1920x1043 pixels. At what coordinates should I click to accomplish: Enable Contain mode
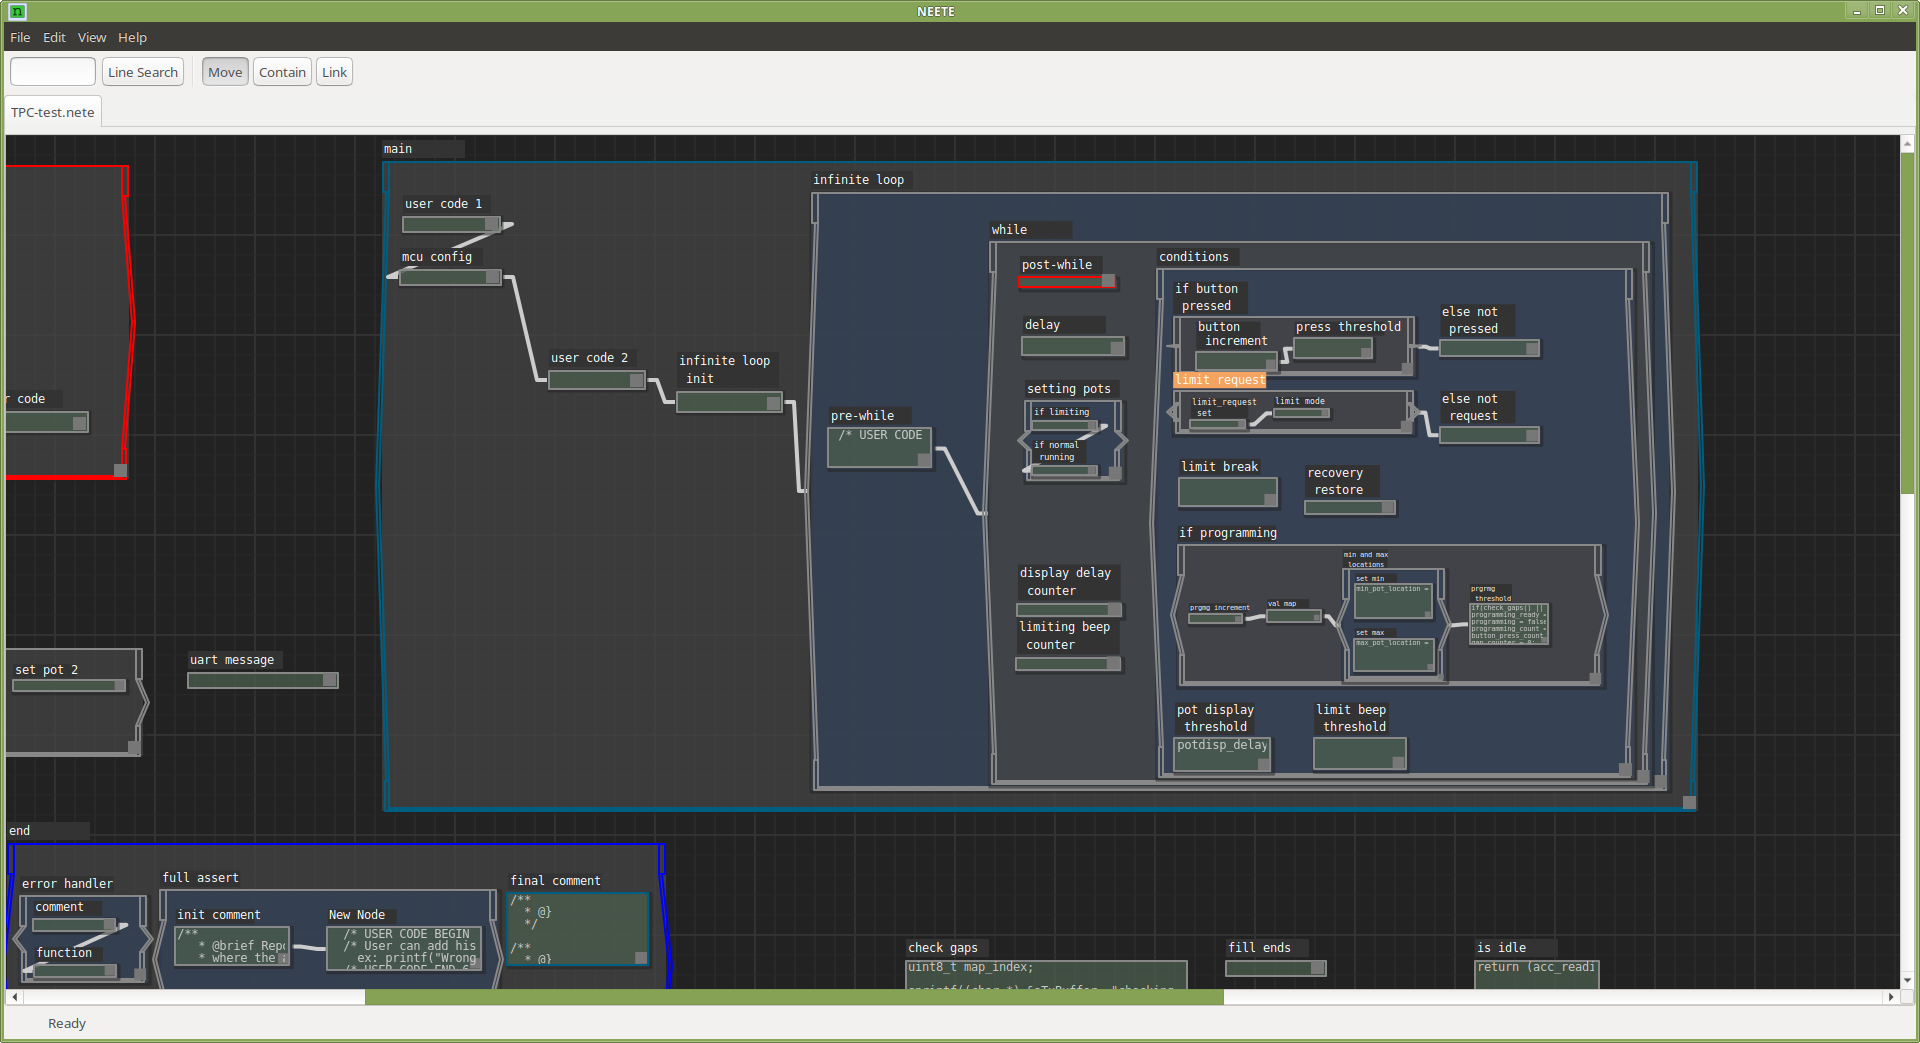point(282,71)
